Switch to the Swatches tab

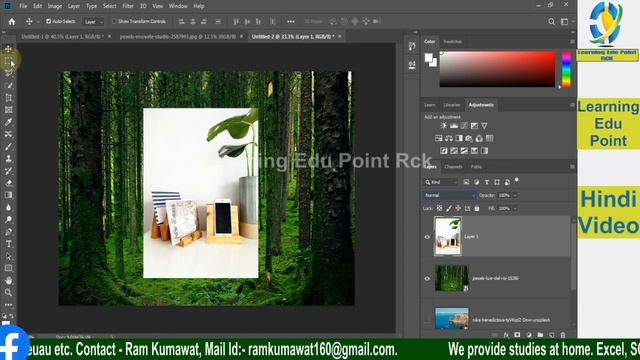[452, 42]
